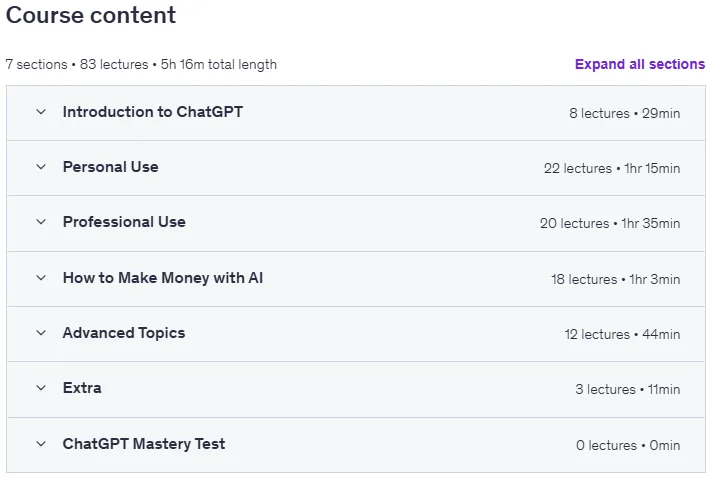
Task: Click the 8 lectures • 29min label
Action: [x=624, y=113]
